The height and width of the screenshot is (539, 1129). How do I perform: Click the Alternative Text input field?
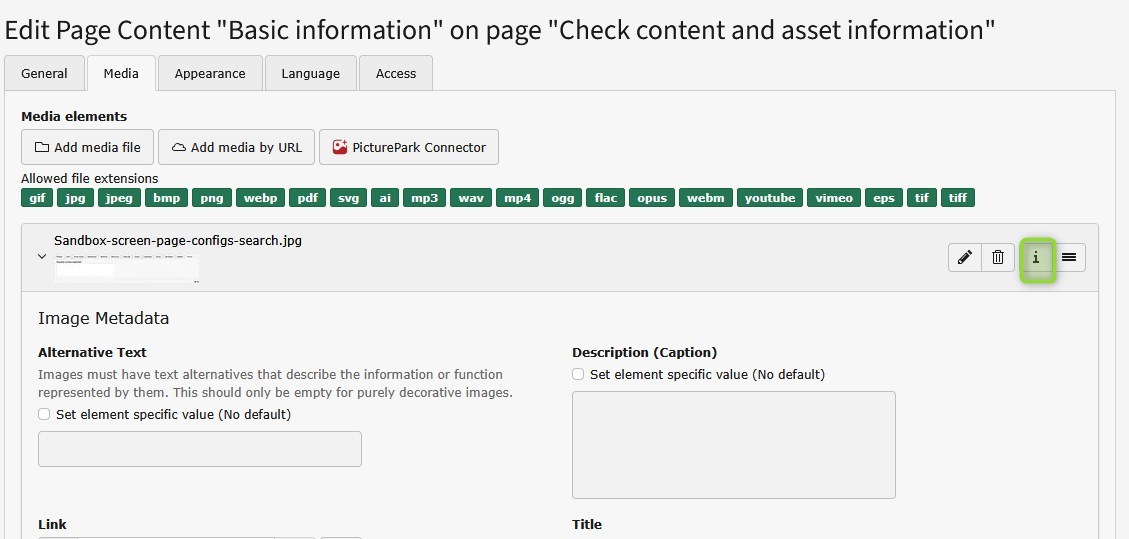pos(200,449)
